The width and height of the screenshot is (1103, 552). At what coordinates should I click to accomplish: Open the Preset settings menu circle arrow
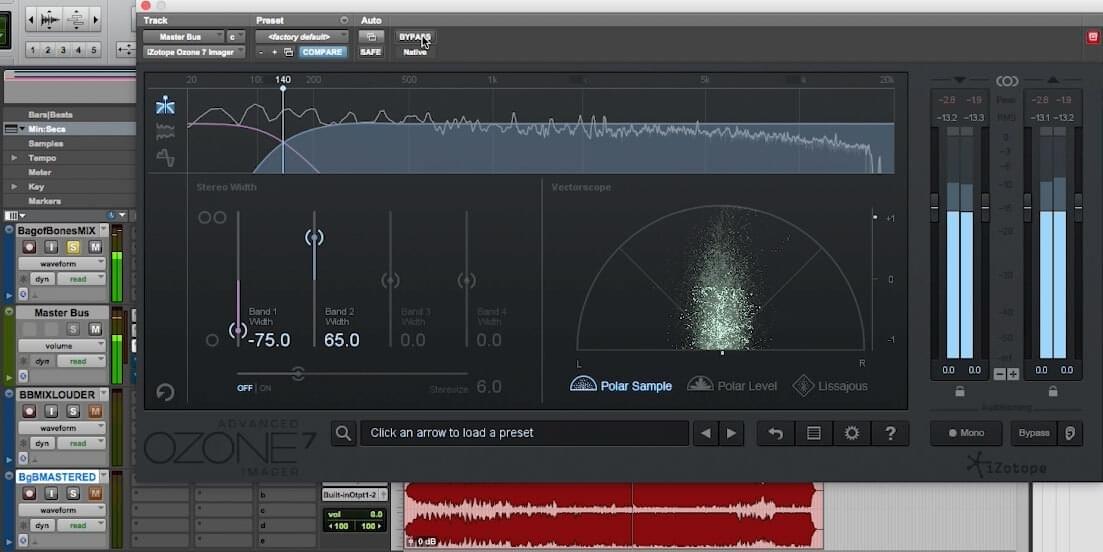(x=344, y=20)
